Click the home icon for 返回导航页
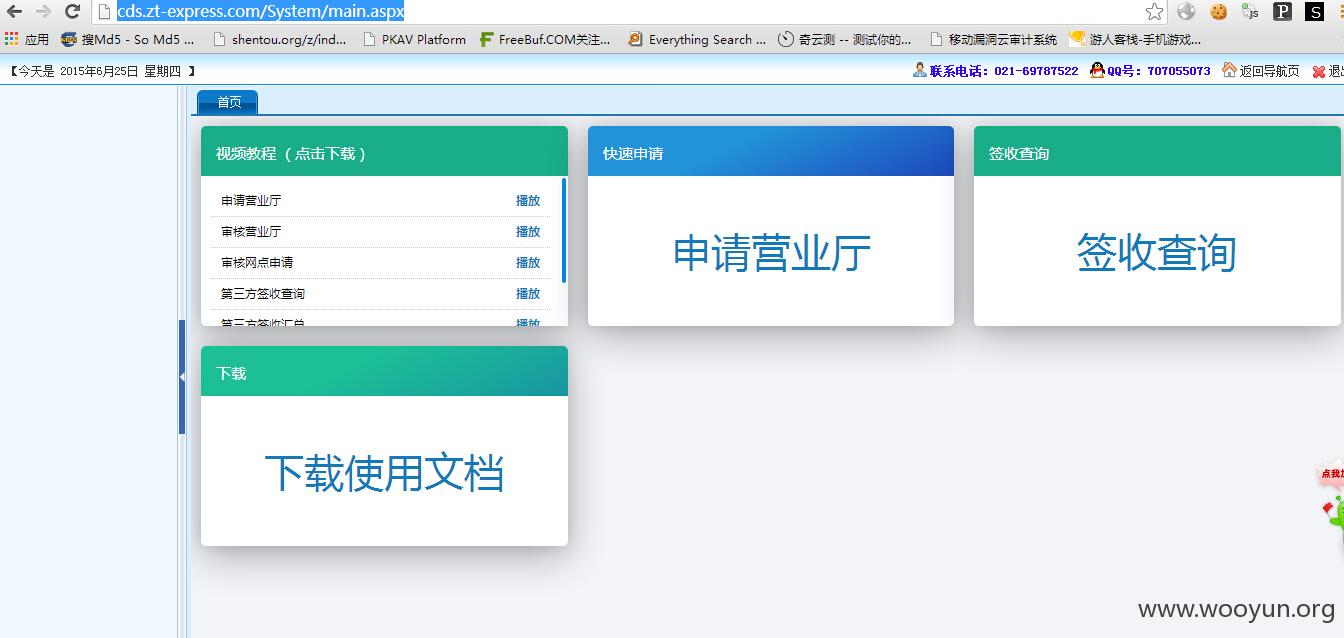Viewport: 1344px width, 638px height. [1229, 71]
